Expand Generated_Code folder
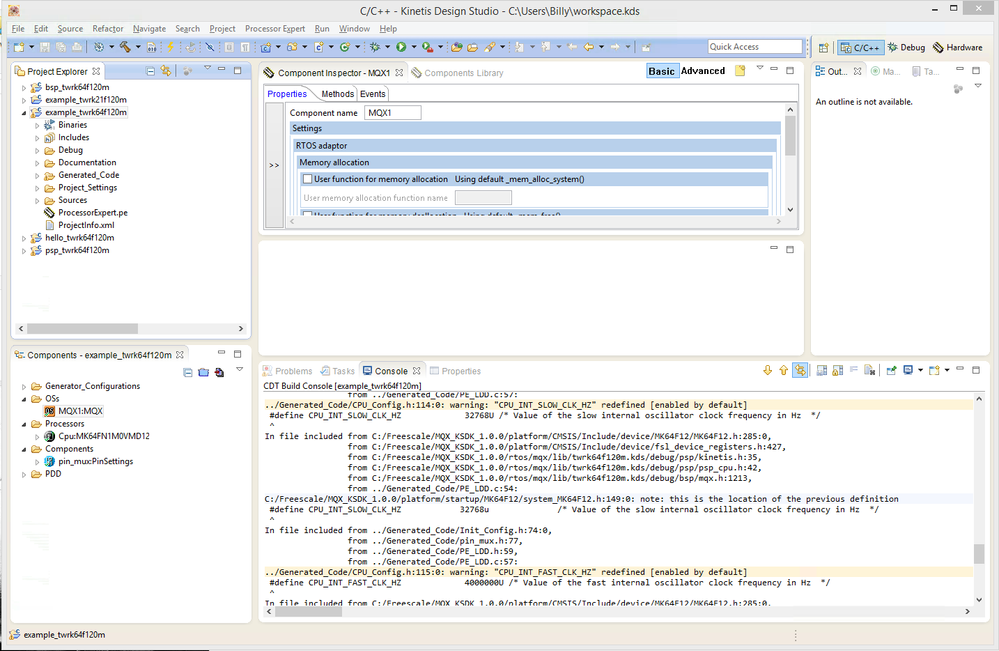The image size is (999, 651). coord(37,175)
